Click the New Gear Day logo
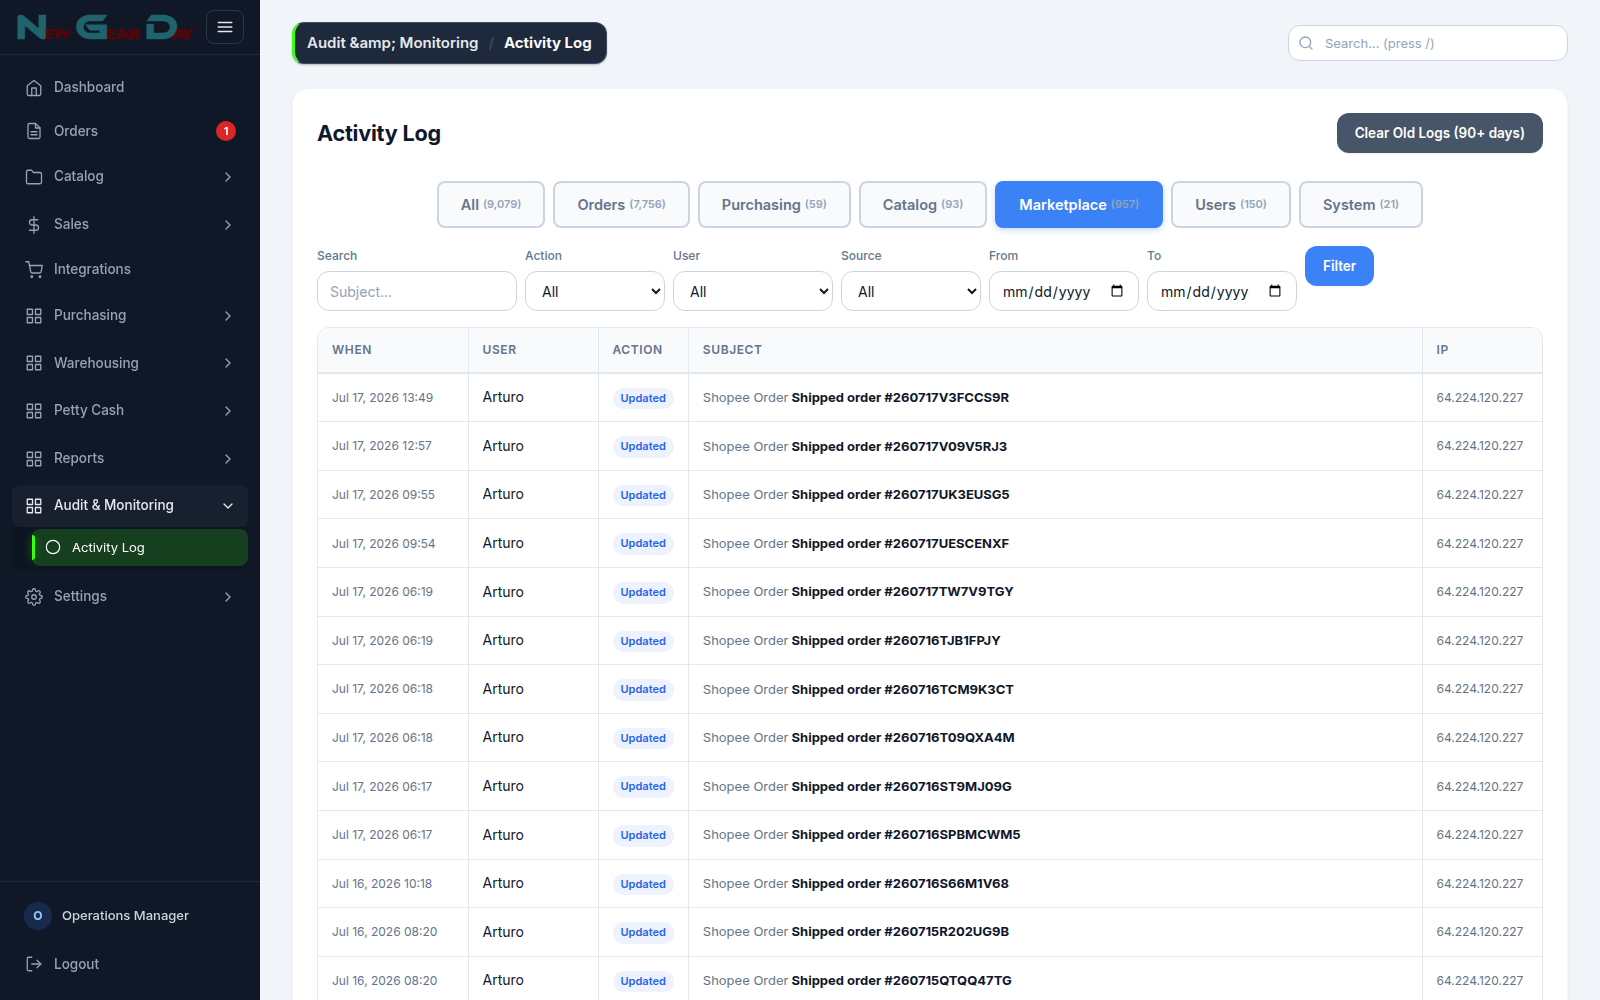 tap(104, 27)
